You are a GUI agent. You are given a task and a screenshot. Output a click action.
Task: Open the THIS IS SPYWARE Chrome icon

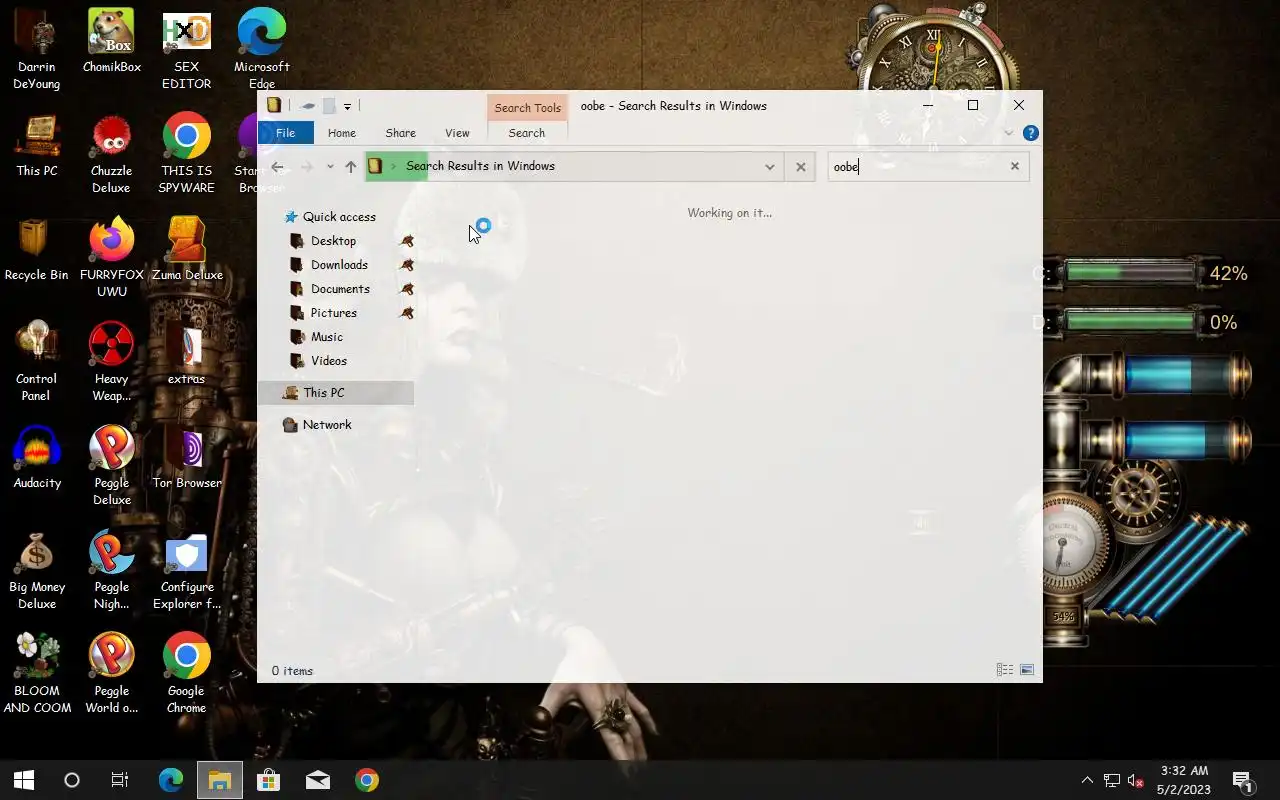pyautogui.click(x=187, y=154)
